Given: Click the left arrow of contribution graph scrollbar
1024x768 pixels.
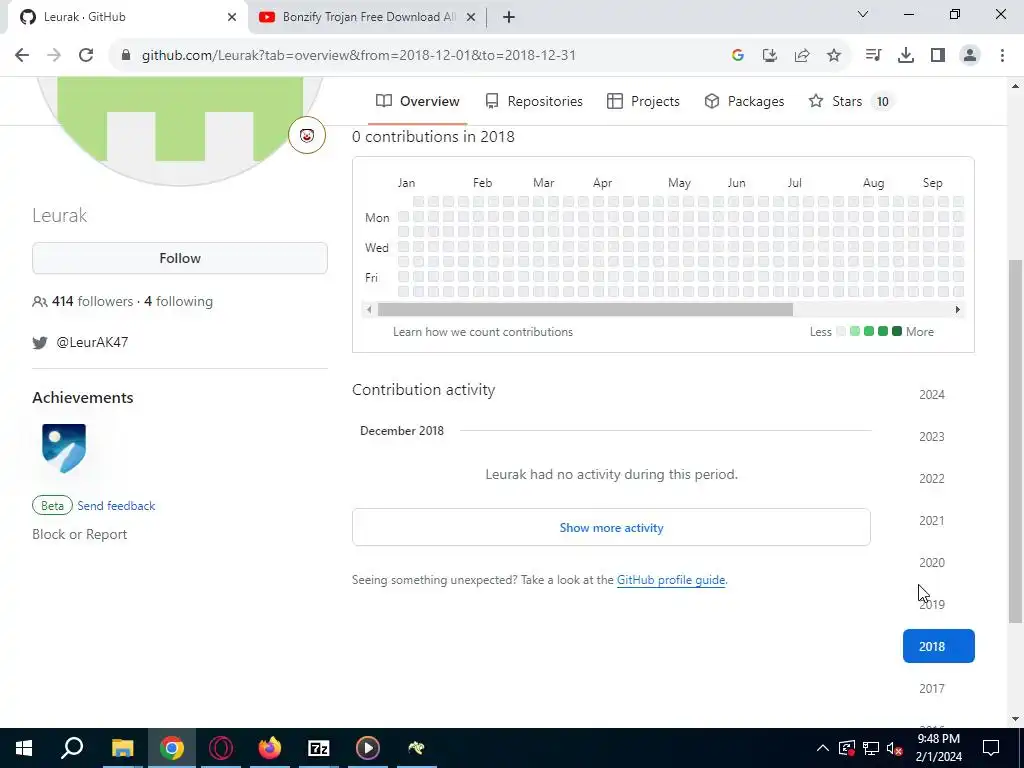Looking at the screenshot, I should click(x=370, y=310).
